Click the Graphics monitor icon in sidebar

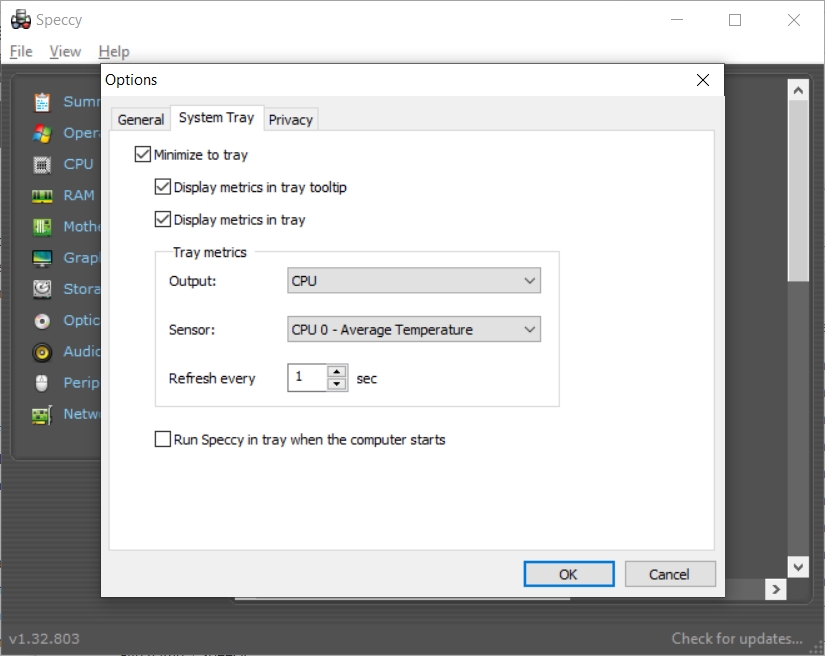pyautogui.click(x=42, y=258)
